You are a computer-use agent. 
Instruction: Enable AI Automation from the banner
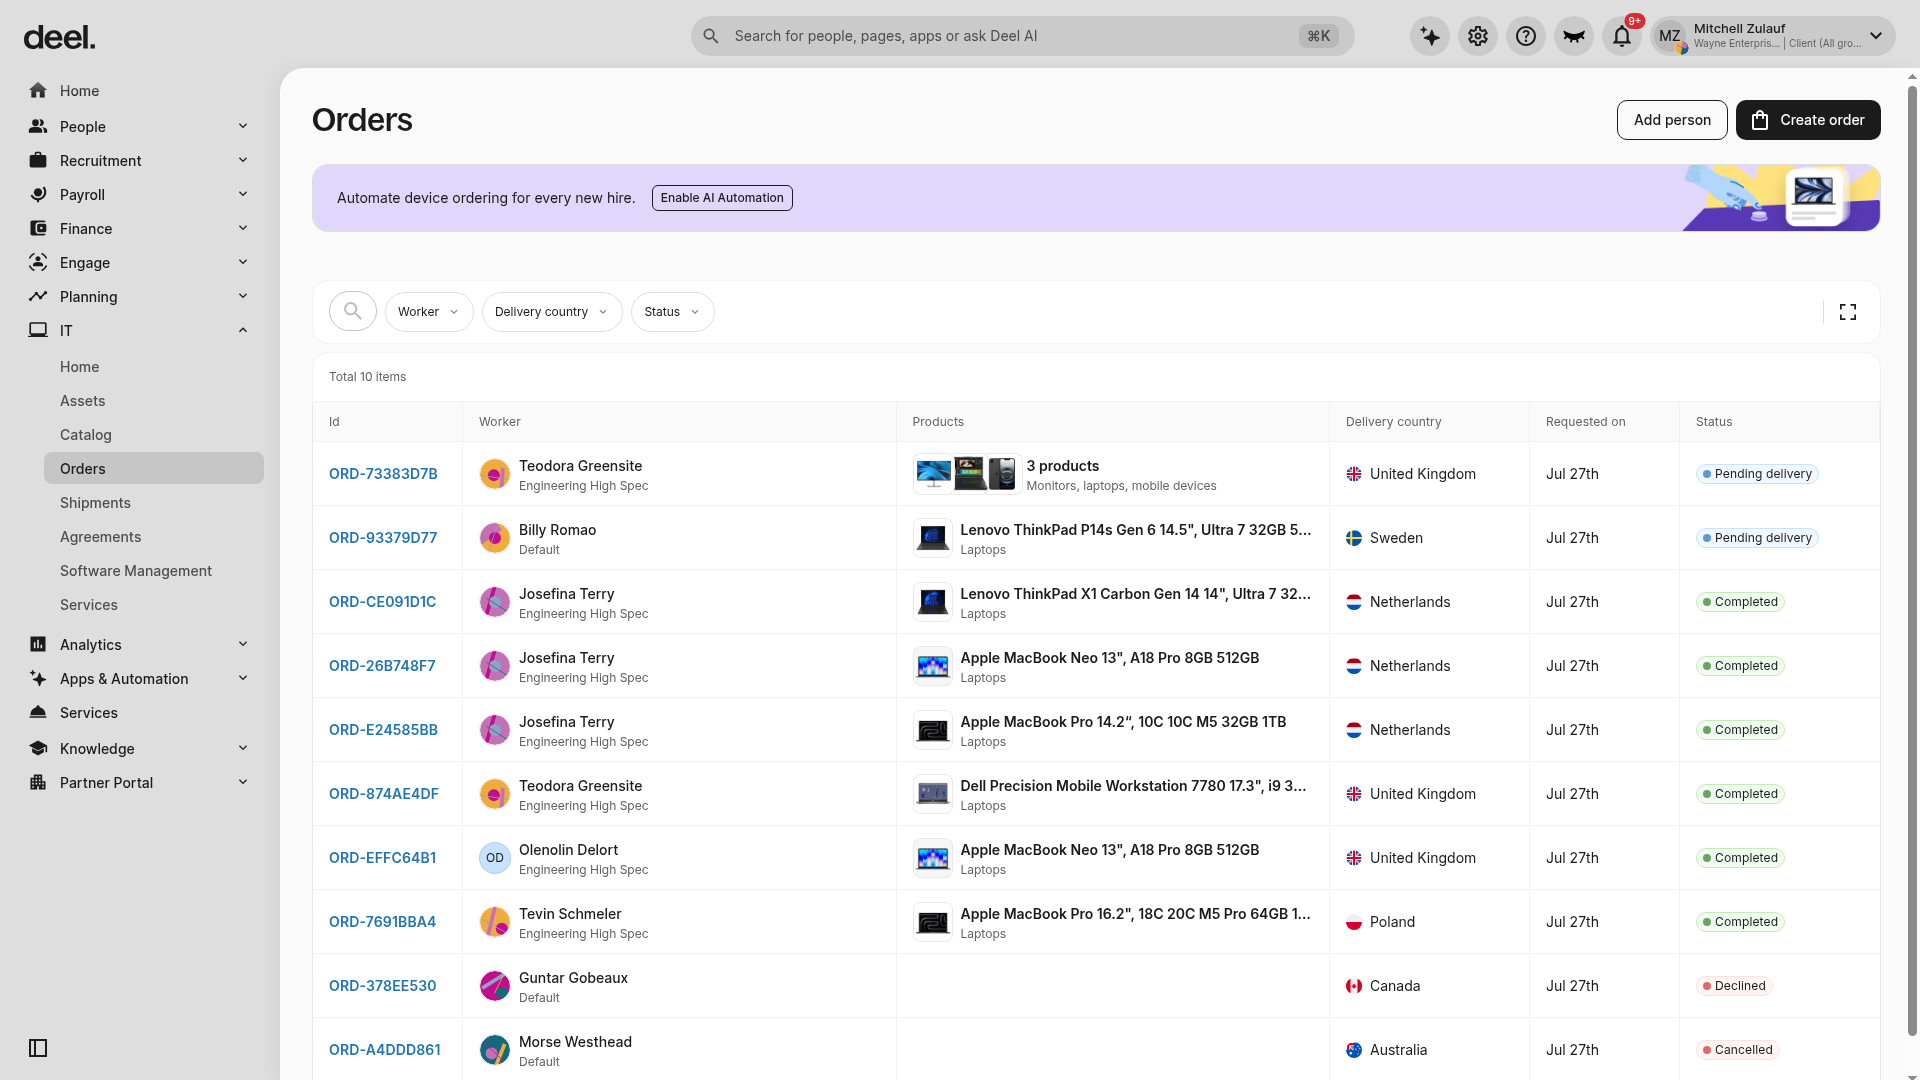722,198
